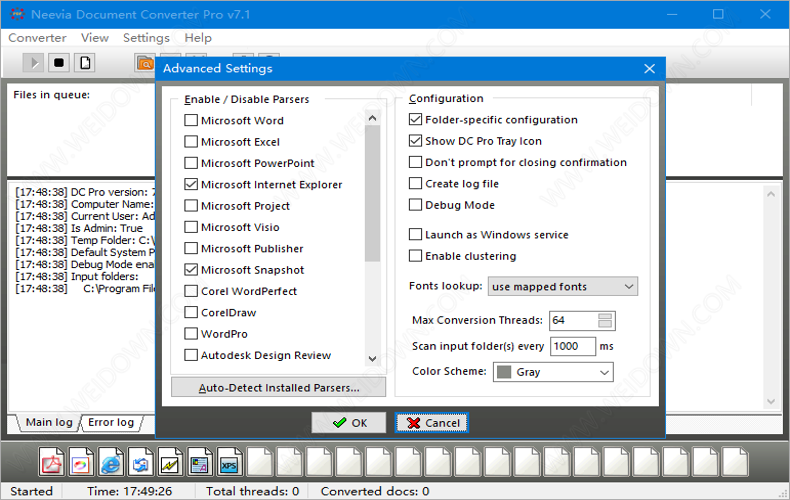Image resolution: width=790 pixels, height=500 pixels.
Task: Enable the Microsoft Excel parser
Action: point(191,142)
